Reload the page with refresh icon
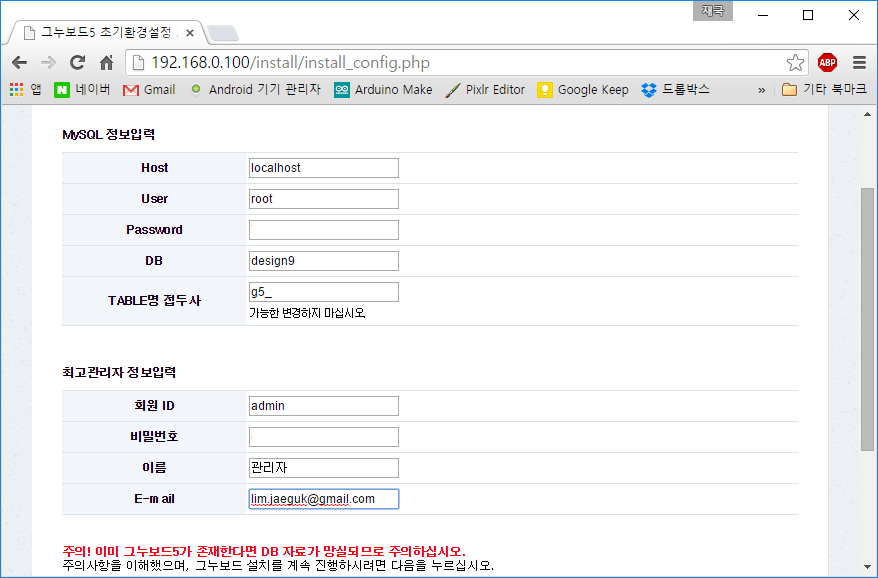Viewport: 878px width, 578px height. (x=77, y=62)
